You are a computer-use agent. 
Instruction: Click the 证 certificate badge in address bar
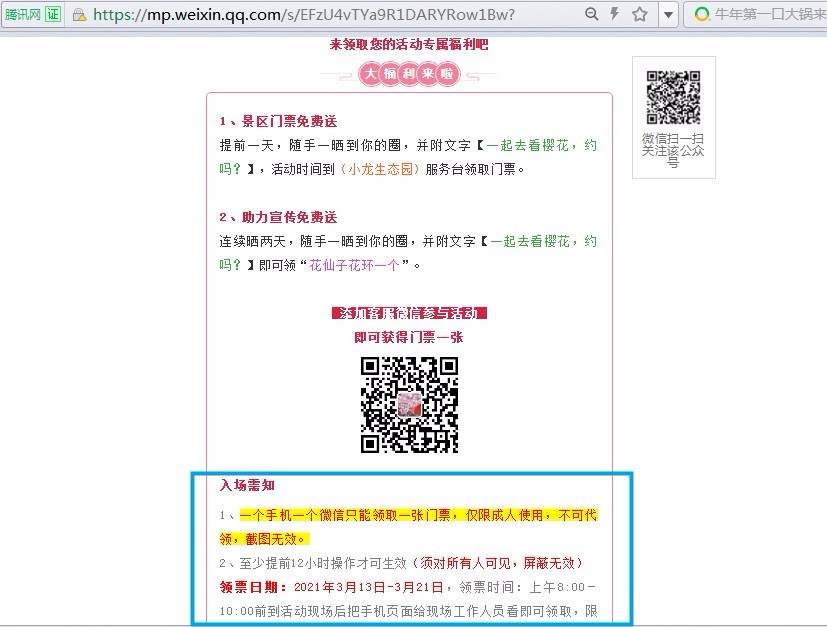(53, 14)
